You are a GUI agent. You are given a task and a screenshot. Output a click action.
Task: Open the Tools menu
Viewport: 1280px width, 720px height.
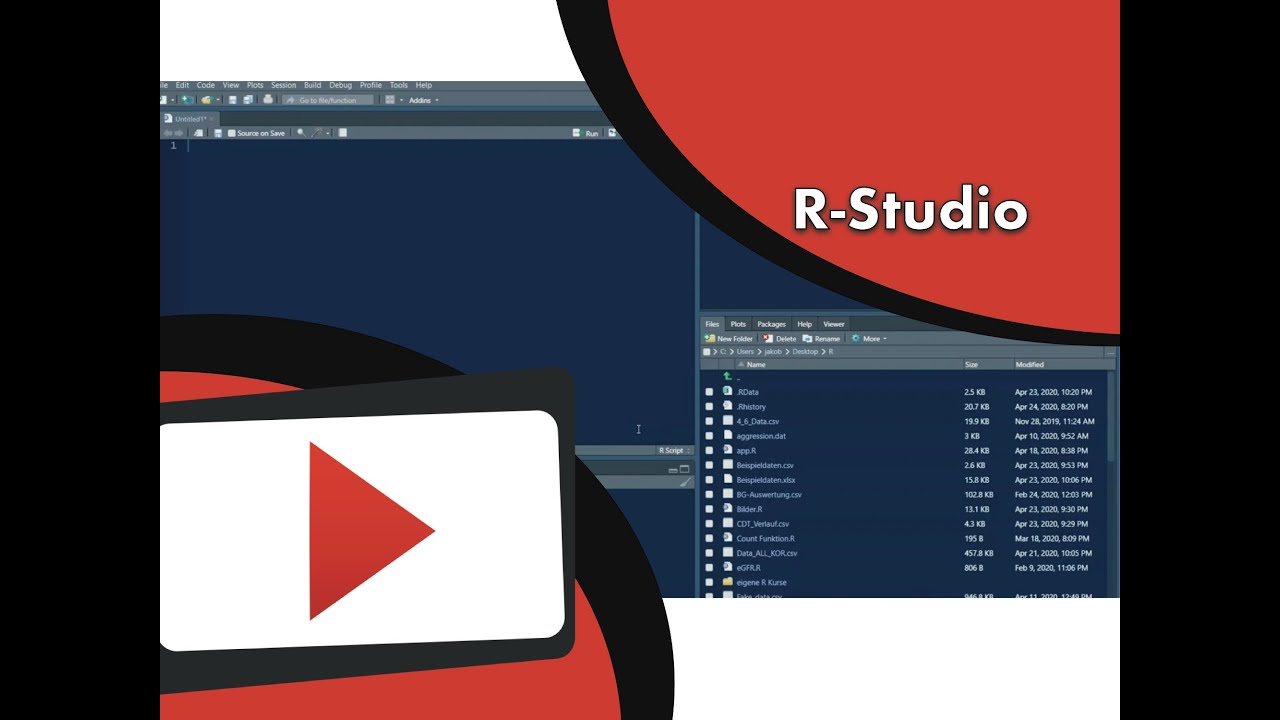point(399,85)
